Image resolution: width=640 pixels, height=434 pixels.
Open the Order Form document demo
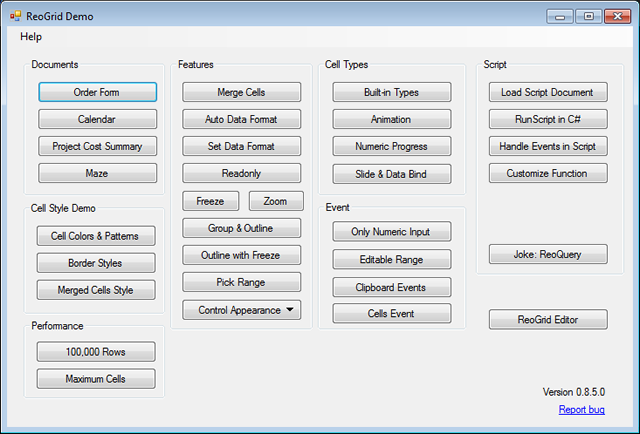[98, 92]
